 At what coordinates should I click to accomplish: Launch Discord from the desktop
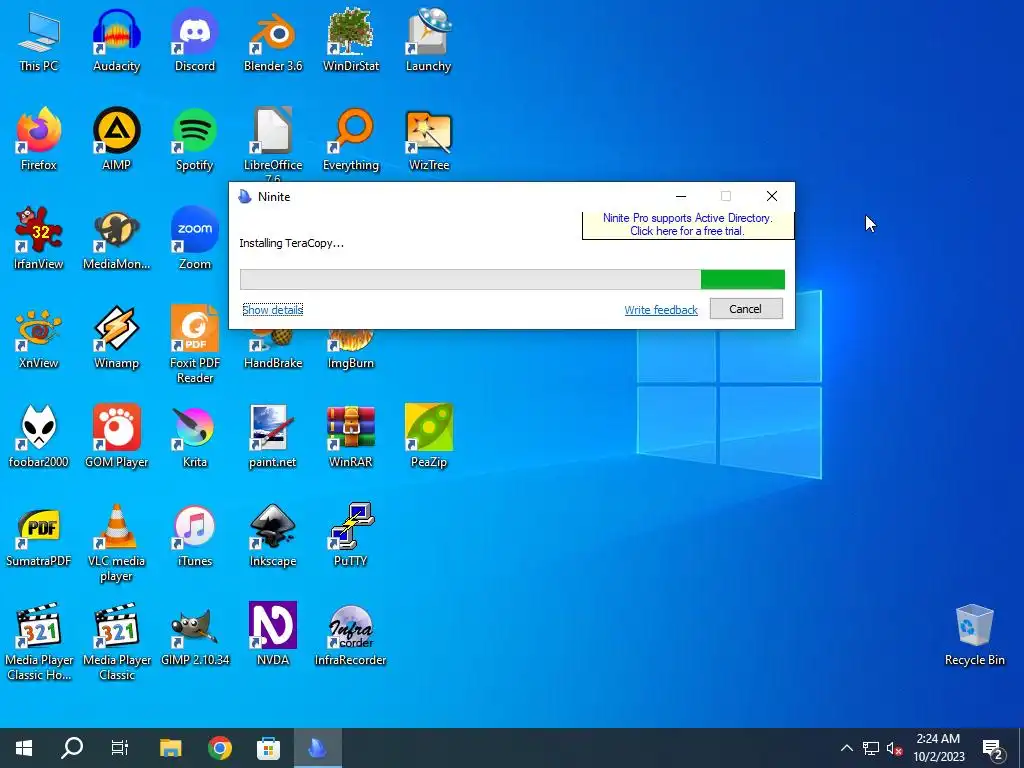[x=195, y=40]
